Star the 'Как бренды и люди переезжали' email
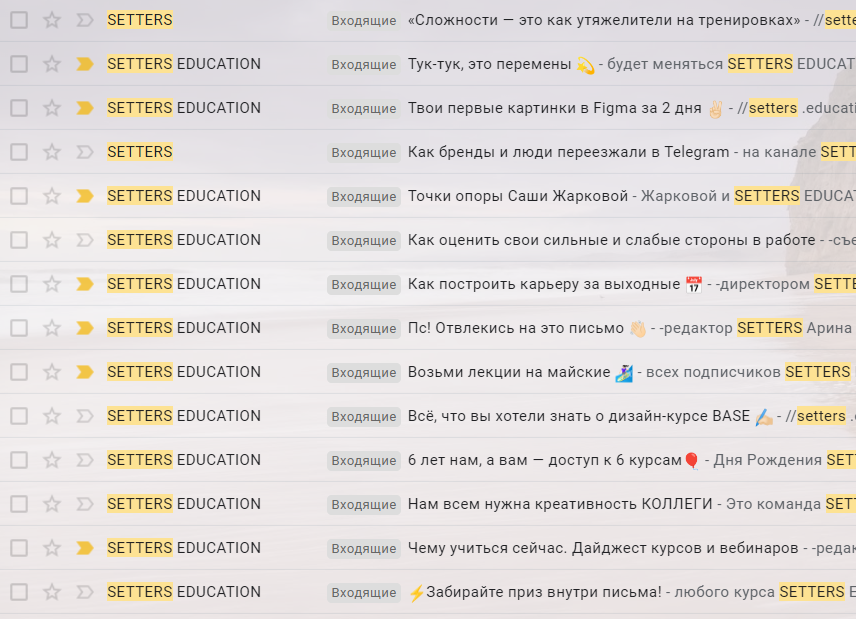 click(x=52, y=152)
